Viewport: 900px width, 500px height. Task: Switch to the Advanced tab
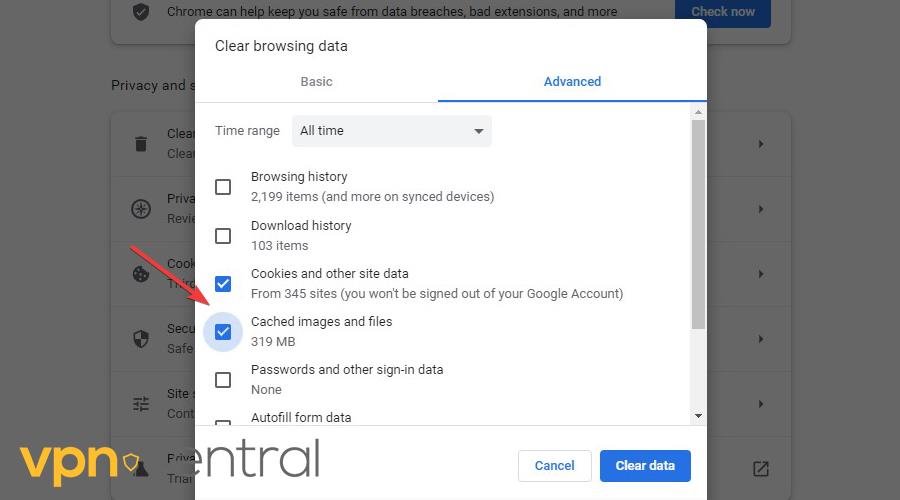(572, 82)
